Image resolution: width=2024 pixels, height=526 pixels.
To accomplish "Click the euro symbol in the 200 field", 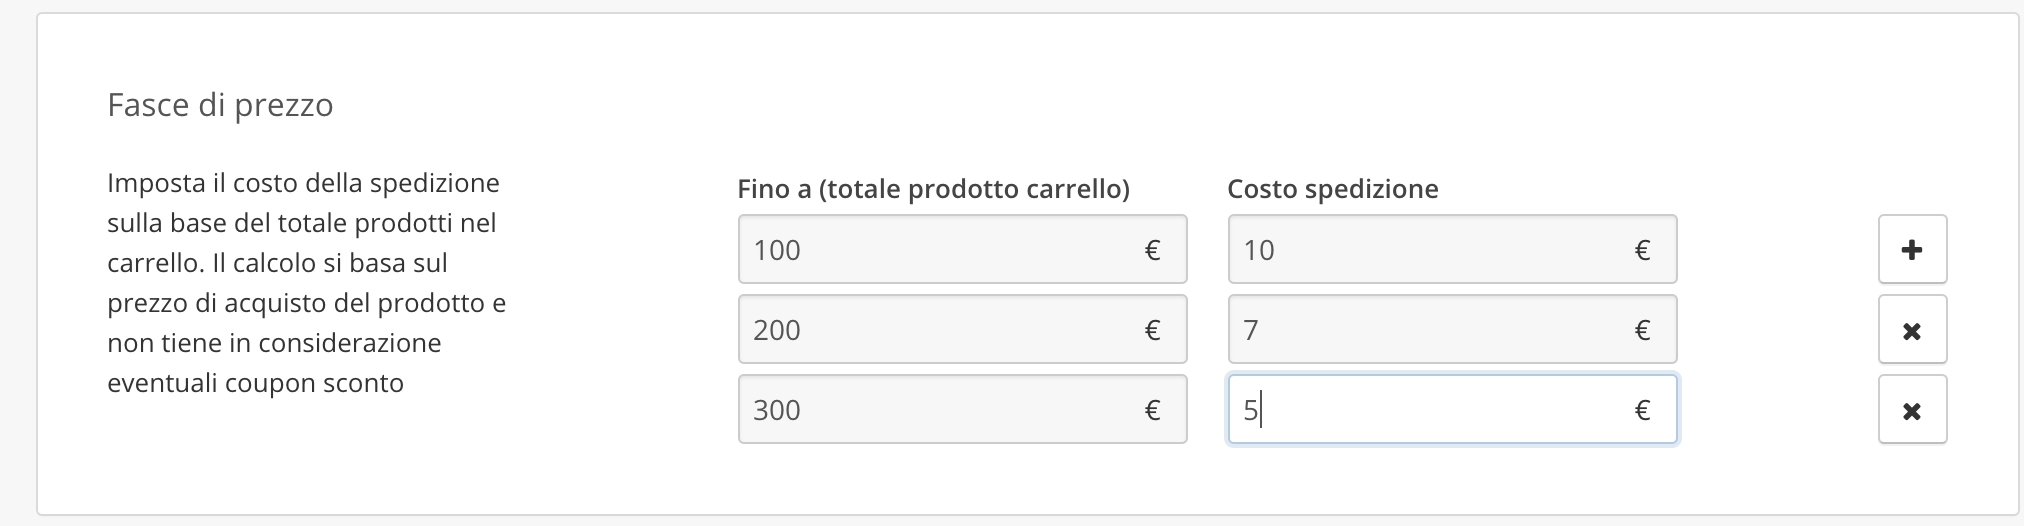I will [1152, 330].
